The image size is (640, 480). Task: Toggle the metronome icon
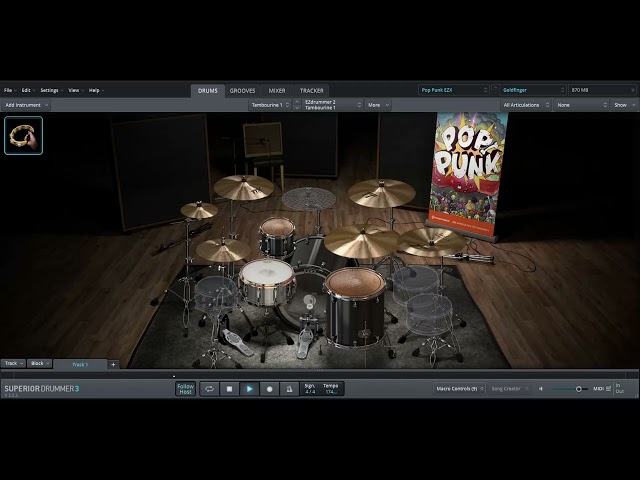(289, 389)
